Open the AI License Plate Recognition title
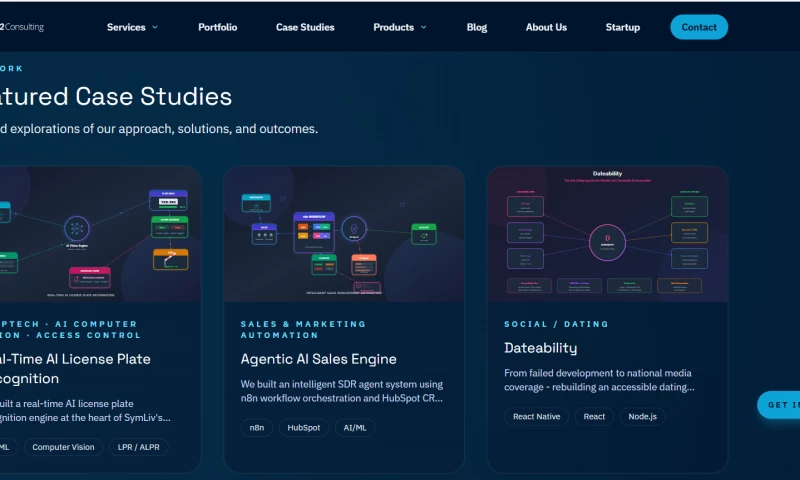Viewport: 800px width, 480px height. coord(75,369)
